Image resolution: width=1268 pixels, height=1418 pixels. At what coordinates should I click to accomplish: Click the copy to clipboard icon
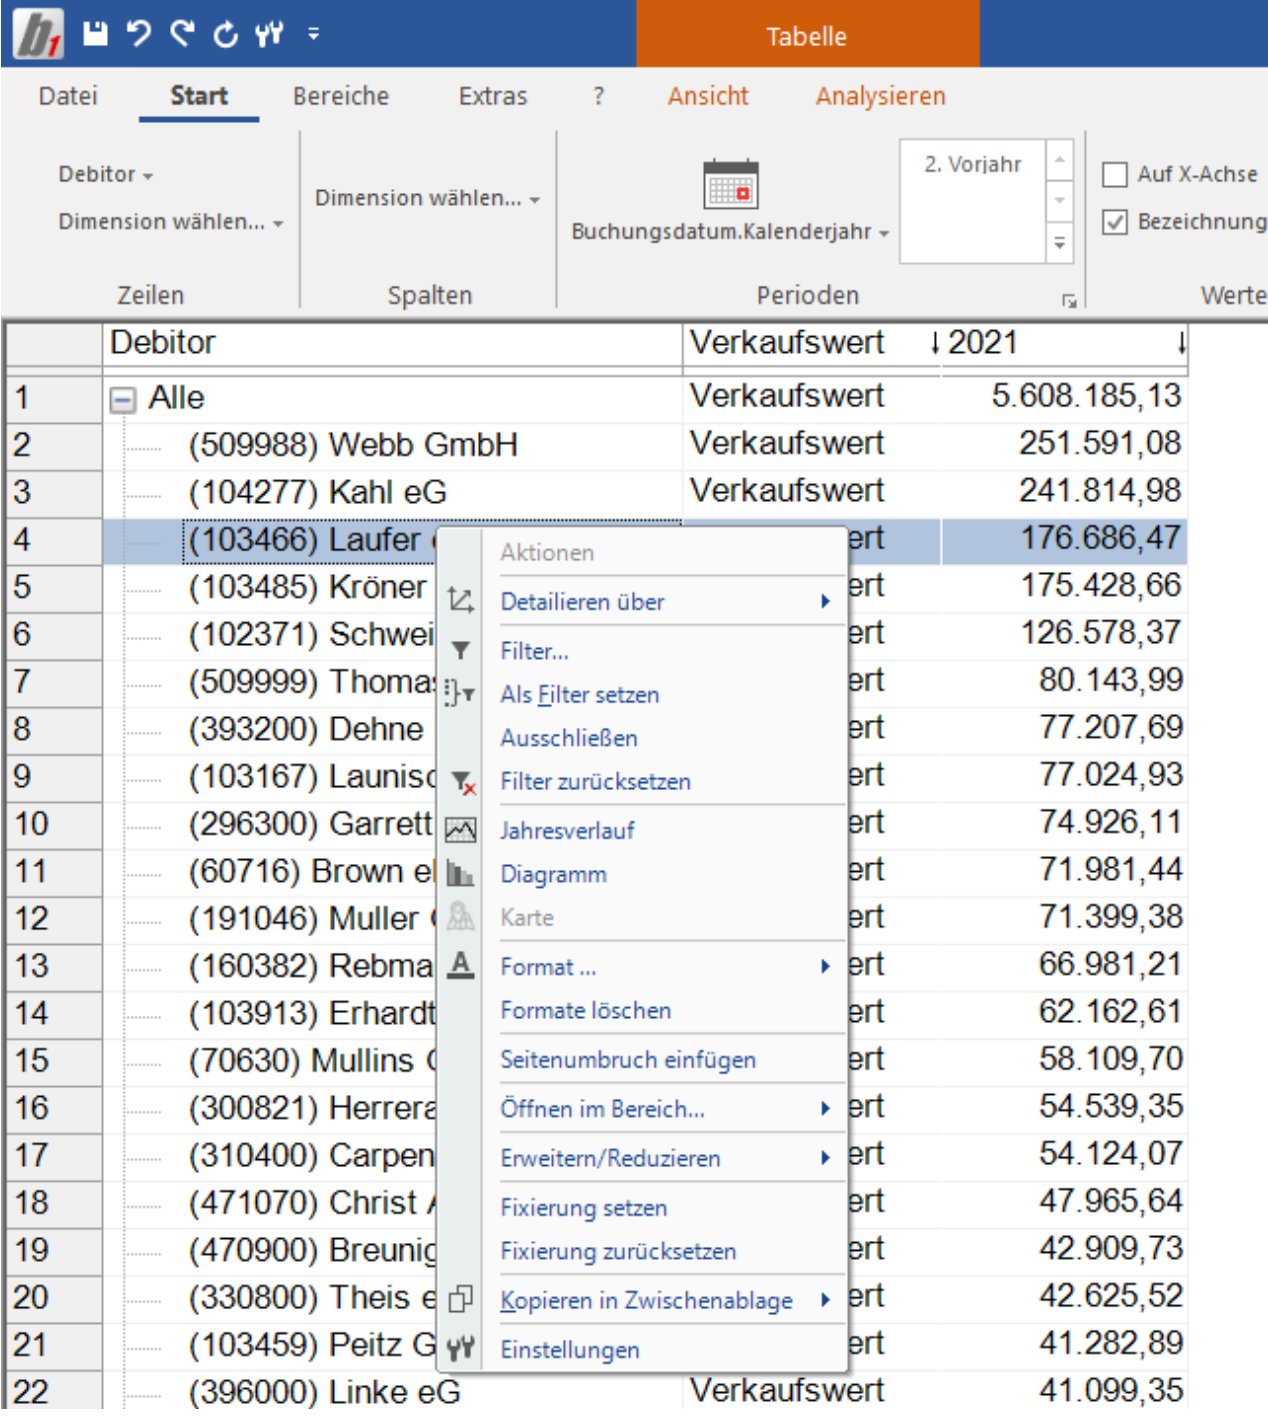point(461,1299)
